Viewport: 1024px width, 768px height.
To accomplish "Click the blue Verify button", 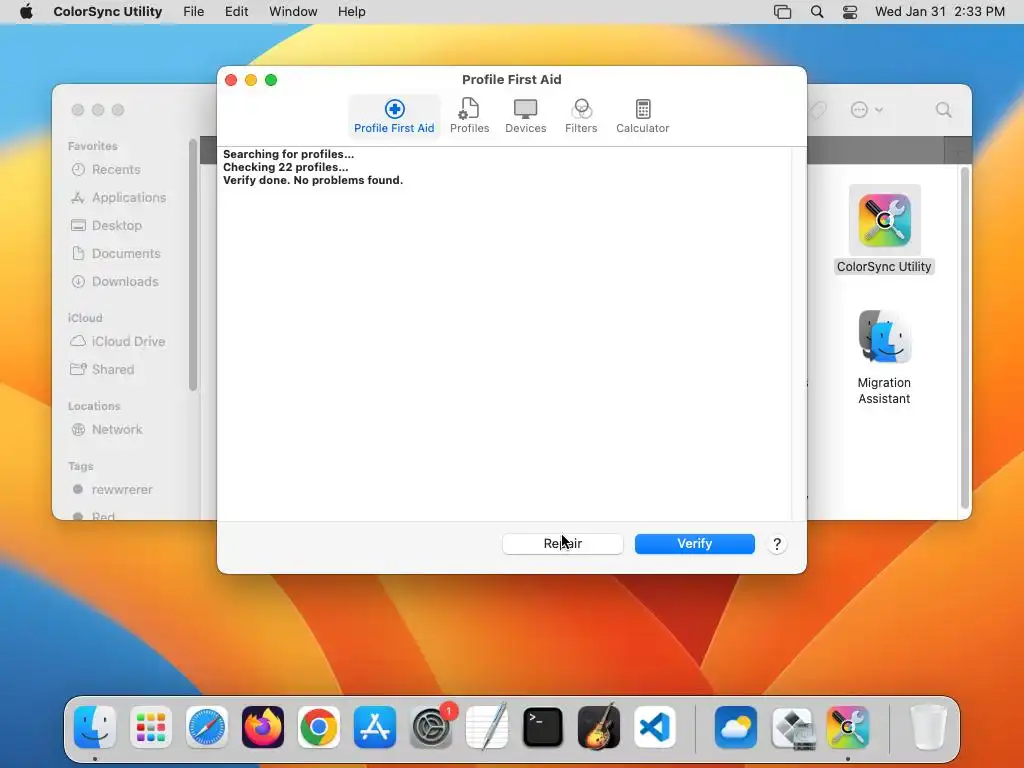I will (x=694, y=543).
